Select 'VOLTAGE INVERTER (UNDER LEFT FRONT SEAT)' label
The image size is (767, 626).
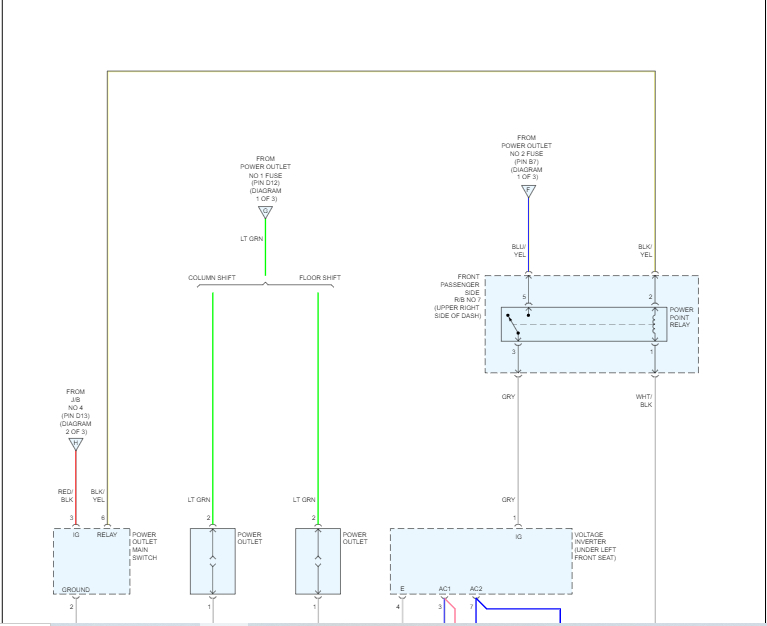[595, 546]
